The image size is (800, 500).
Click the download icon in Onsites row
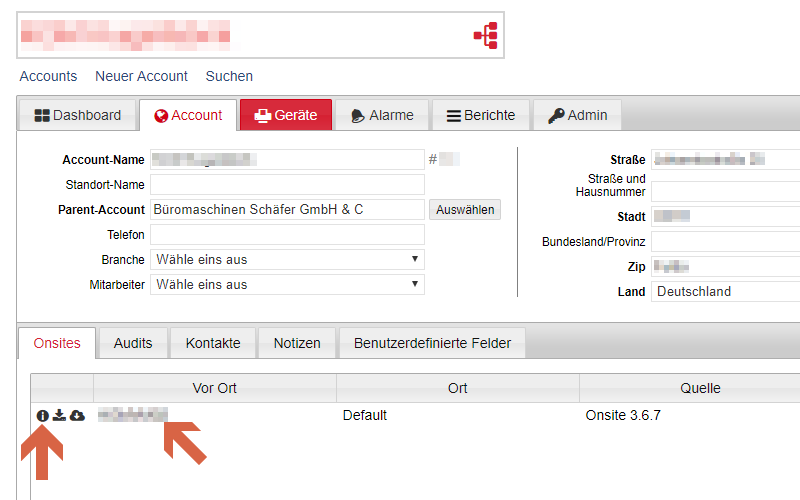[x=59, y=415]
